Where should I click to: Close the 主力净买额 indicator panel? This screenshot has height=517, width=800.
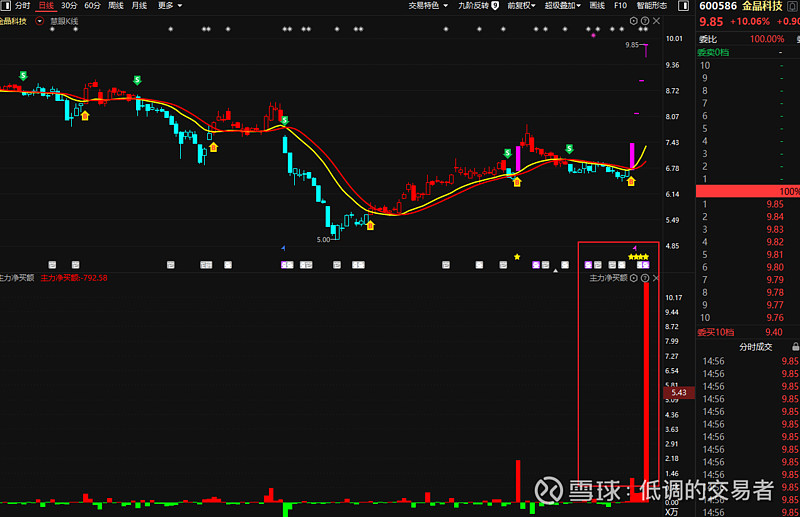pos(656,278)
